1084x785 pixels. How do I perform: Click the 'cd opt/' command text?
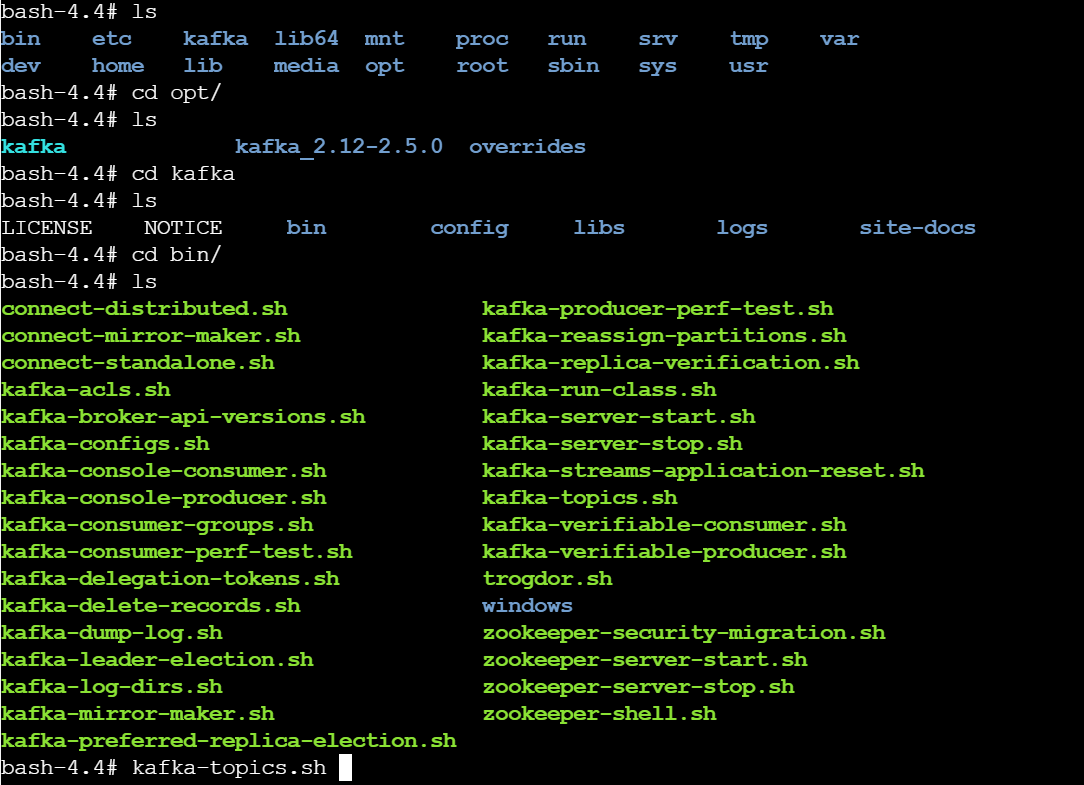tap(176, 93)
